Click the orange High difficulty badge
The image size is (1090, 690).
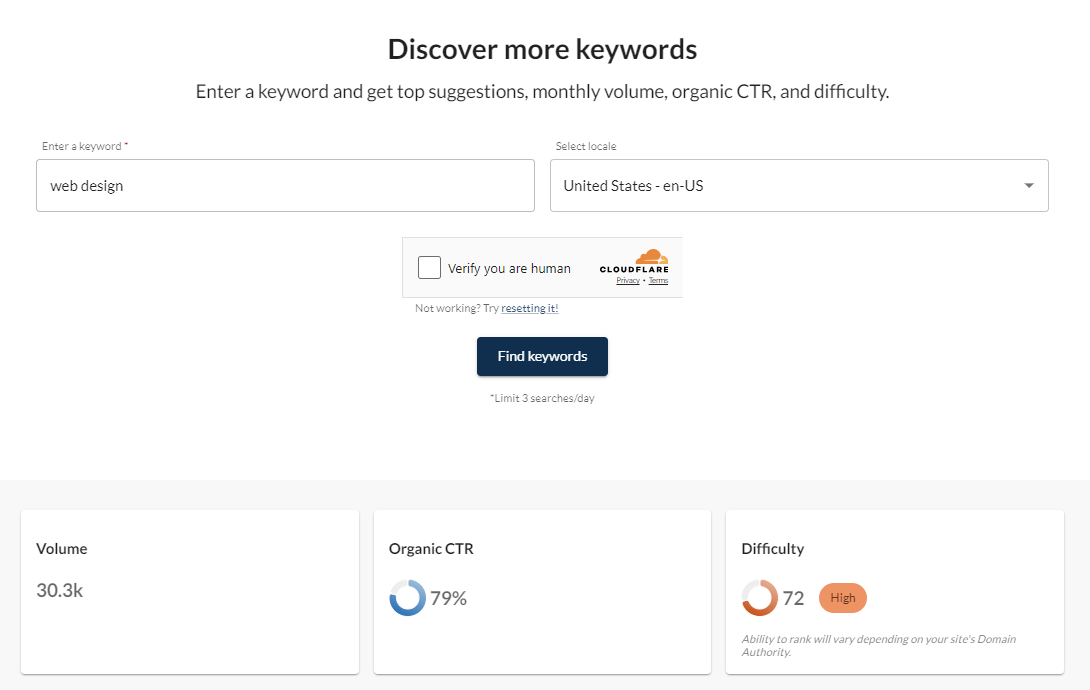point(842,597)
